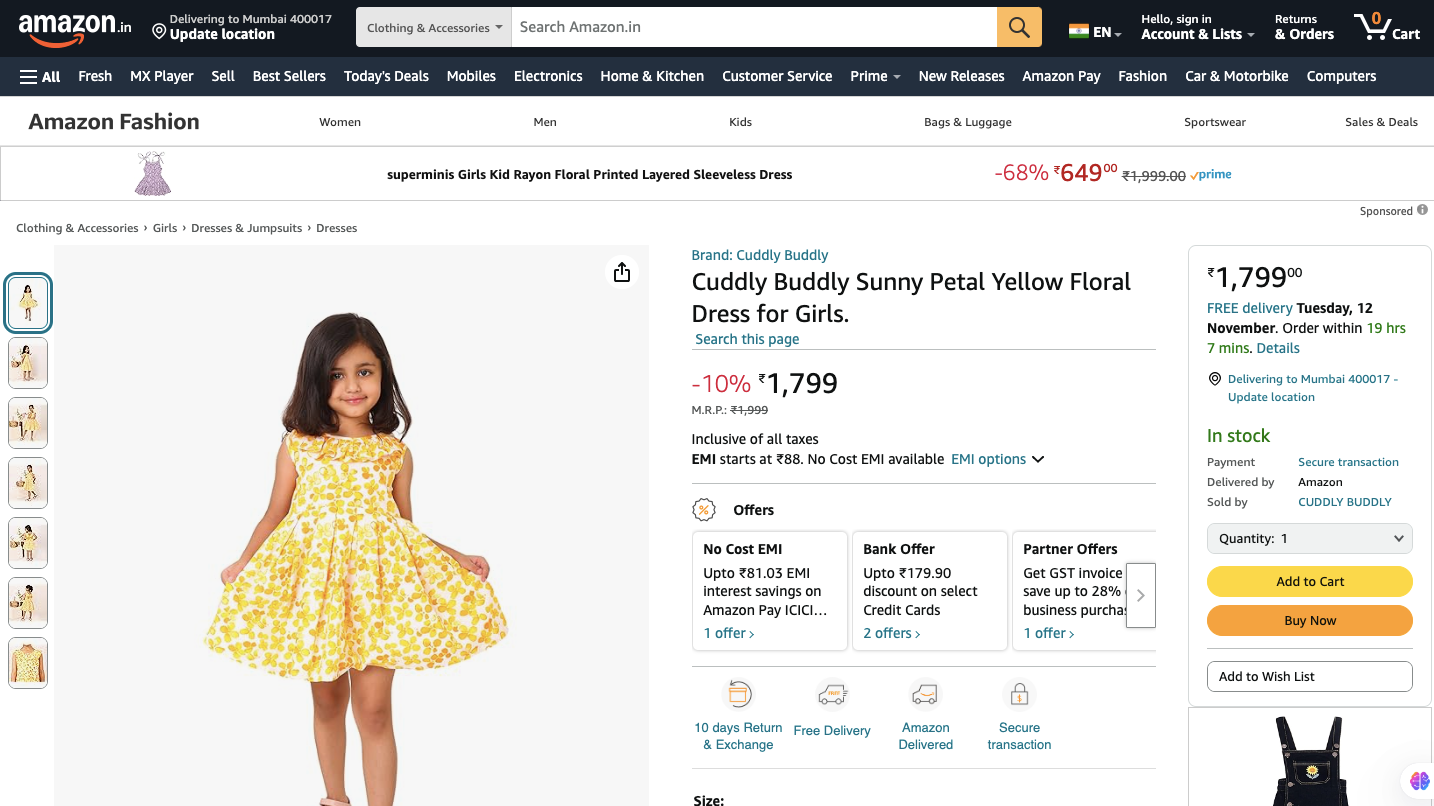Click the 10 days Return & Exchange icon
This screenshot has width=1434, height=806.
(x=738, y=694)
